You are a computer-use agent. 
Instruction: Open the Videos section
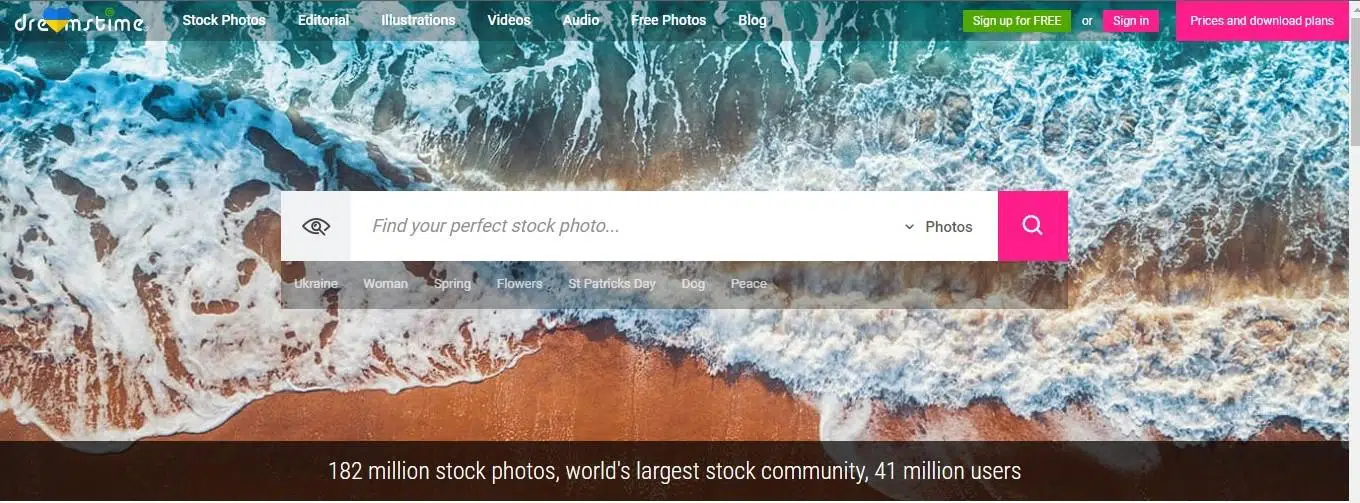tap(509, 20)
